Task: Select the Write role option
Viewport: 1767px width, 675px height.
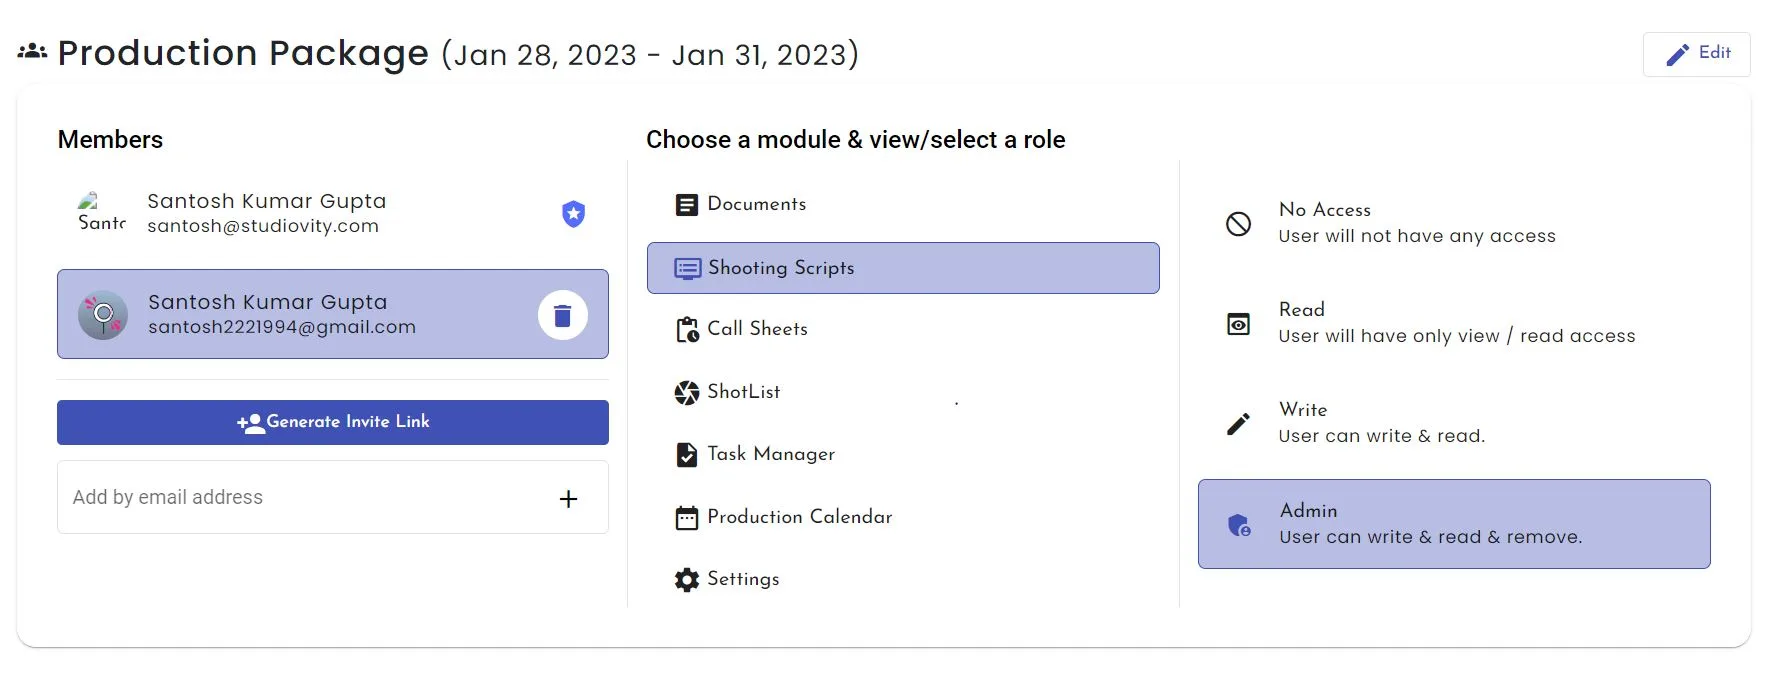Action: (1381, 423)
